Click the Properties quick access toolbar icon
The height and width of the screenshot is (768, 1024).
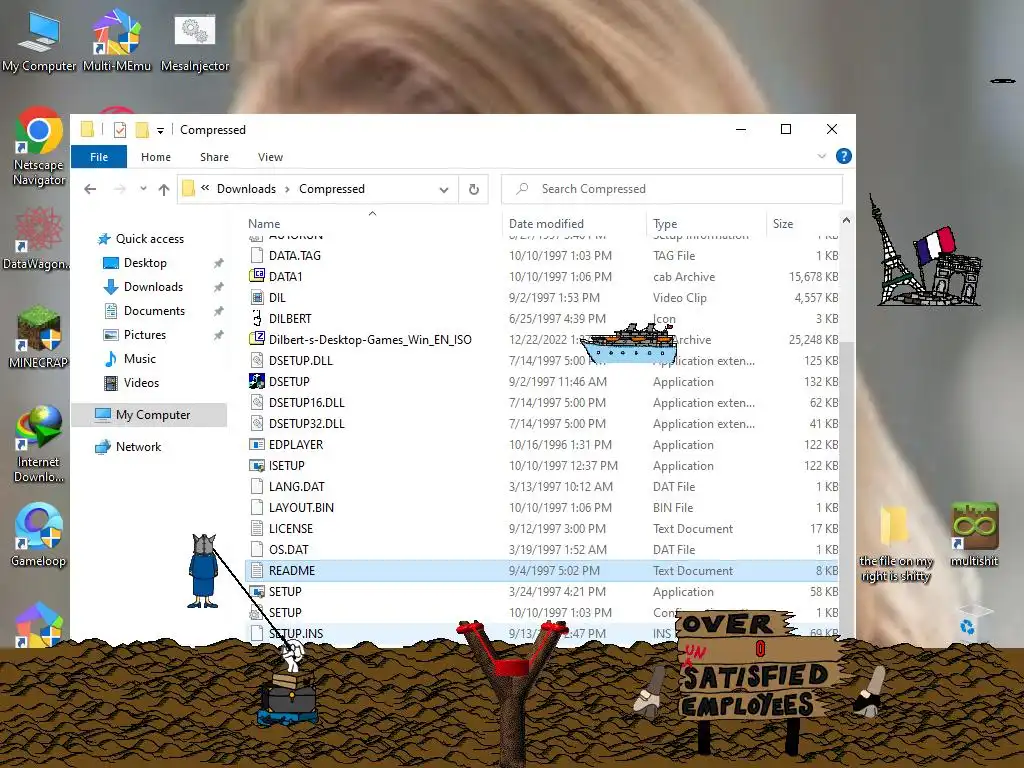(120, 129)
